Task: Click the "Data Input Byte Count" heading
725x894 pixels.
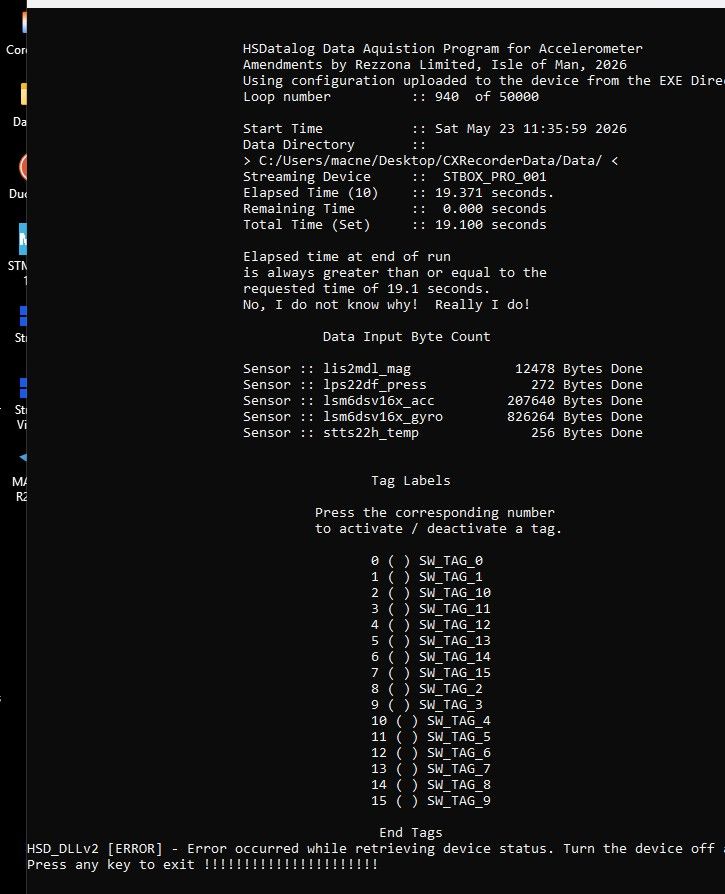Action: pos(406,336)
